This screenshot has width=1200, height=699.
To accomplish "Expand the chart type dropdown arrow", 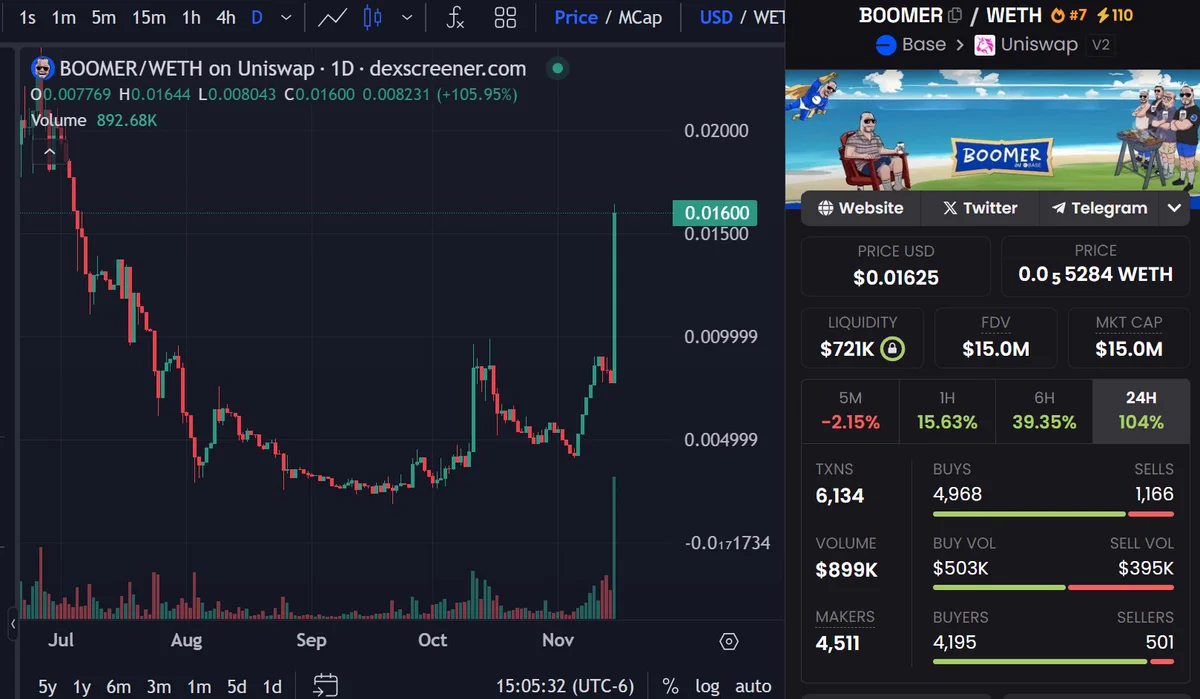I will (406, 17).
